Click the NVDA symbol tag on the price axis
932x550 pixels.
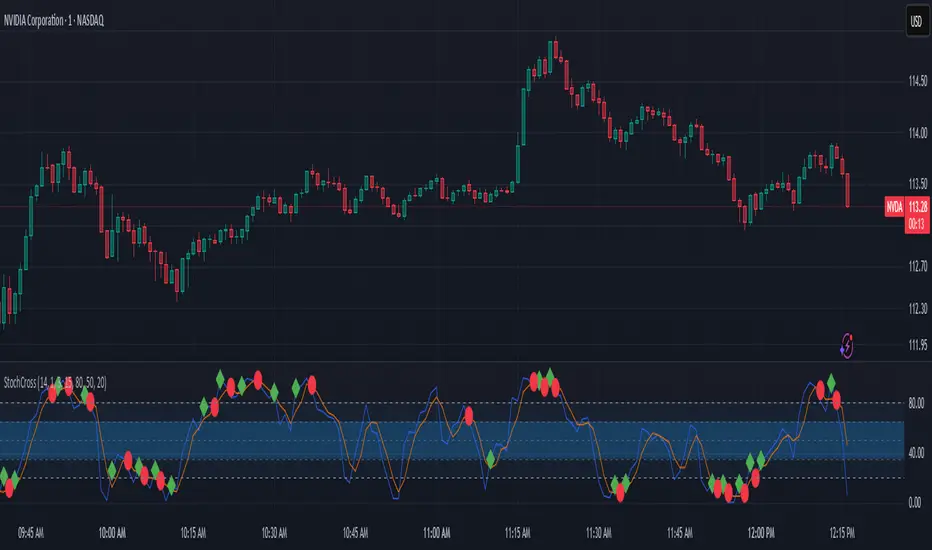pyautogui.click(x=895, y=206)
